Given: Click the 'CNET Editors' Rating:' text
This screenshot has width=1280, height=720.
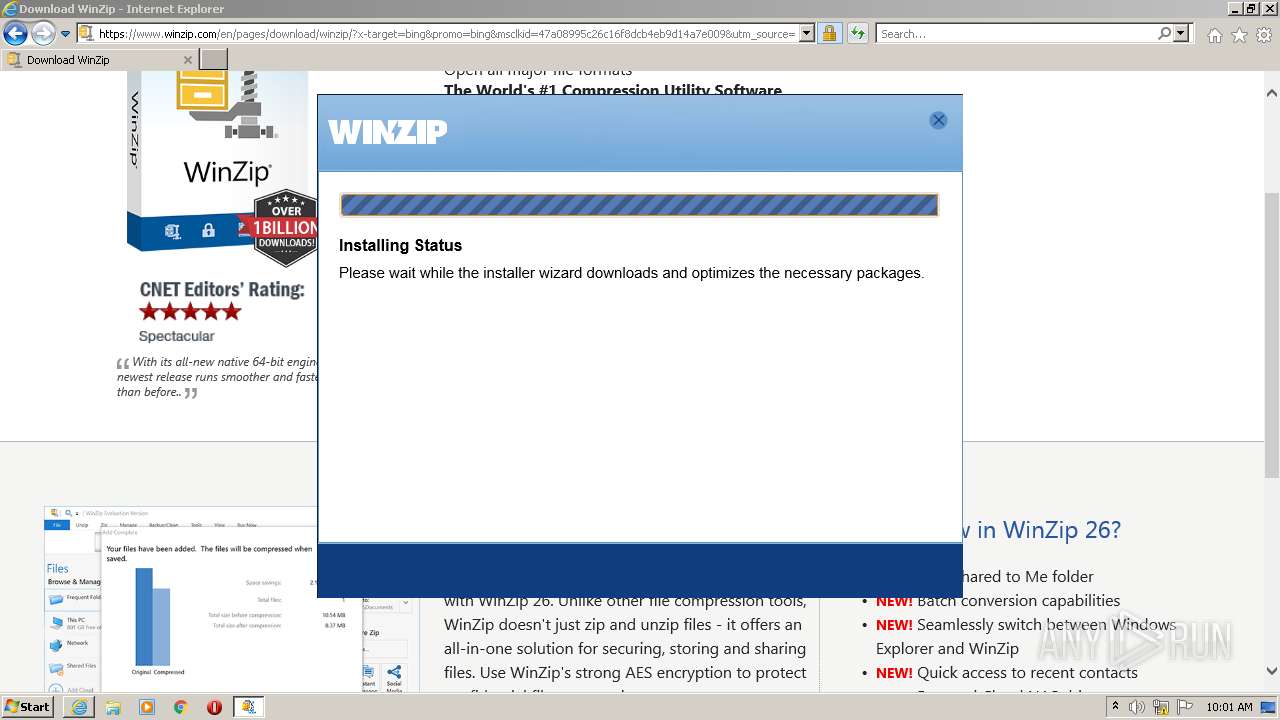Looking at the screenshot, I should point(222,289).
